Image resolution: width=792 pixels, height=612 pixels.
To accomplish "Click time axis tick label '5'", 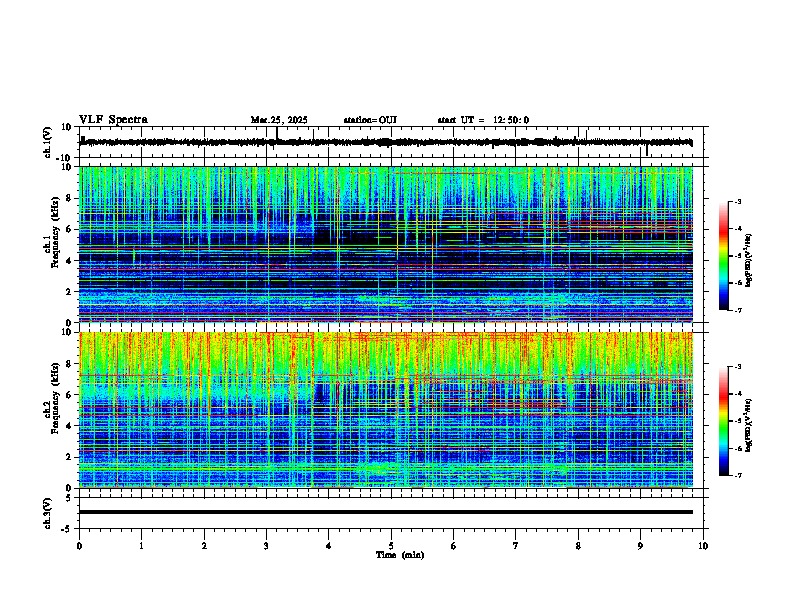I will click(391, 546).
